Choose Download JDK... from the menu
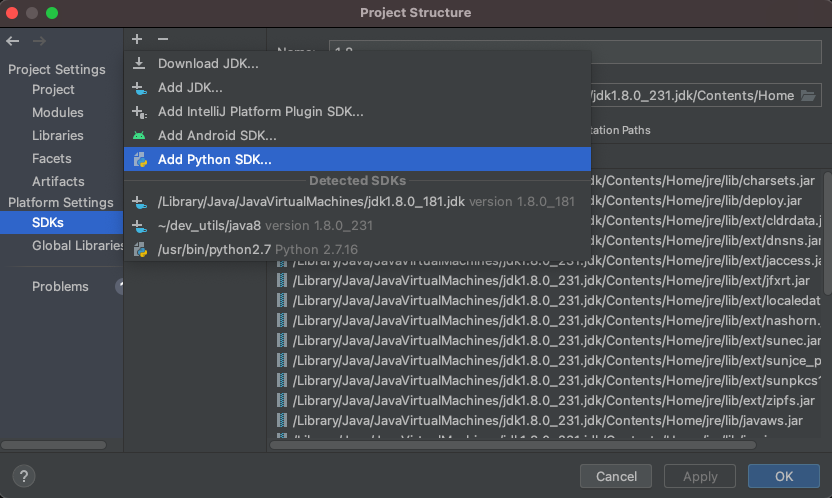The image size is (832, 498). 357,63
